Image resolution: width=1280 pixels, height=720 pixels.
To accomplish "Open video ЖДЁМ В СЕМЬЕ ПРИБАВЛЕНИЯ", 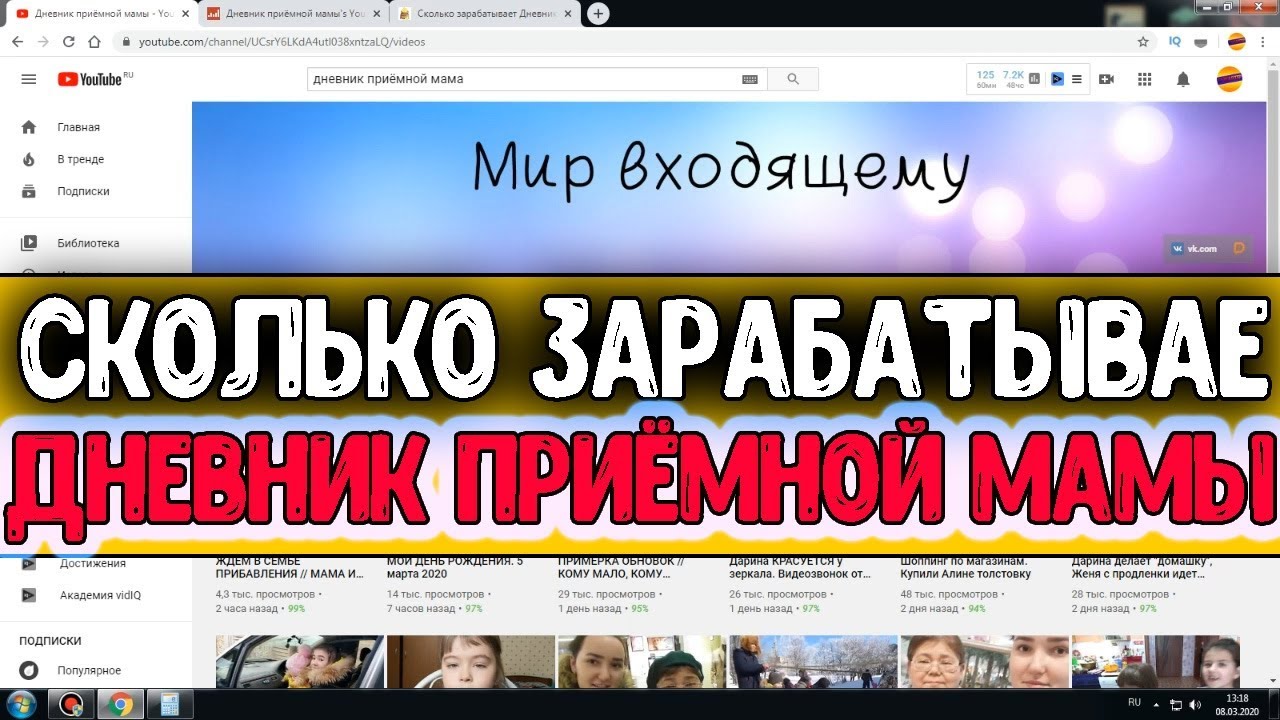I will point(290,568).
